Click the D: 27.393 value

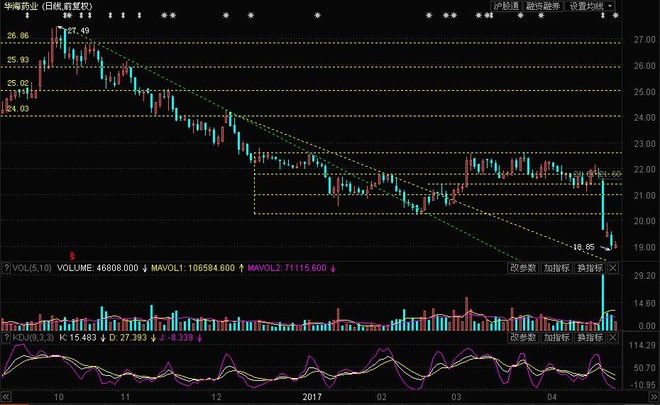coord(128,338)
